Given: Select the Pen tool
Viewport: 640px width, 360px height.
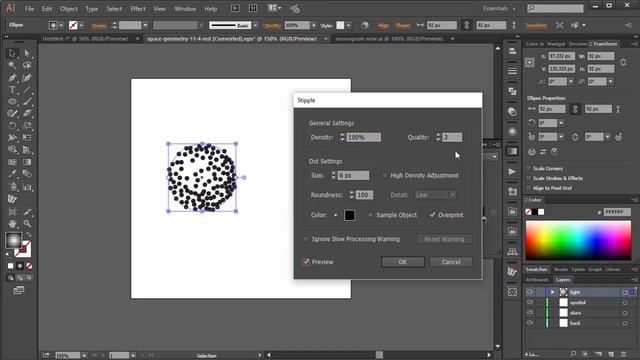Looking at the screenshot, I should tap(12, 78).
